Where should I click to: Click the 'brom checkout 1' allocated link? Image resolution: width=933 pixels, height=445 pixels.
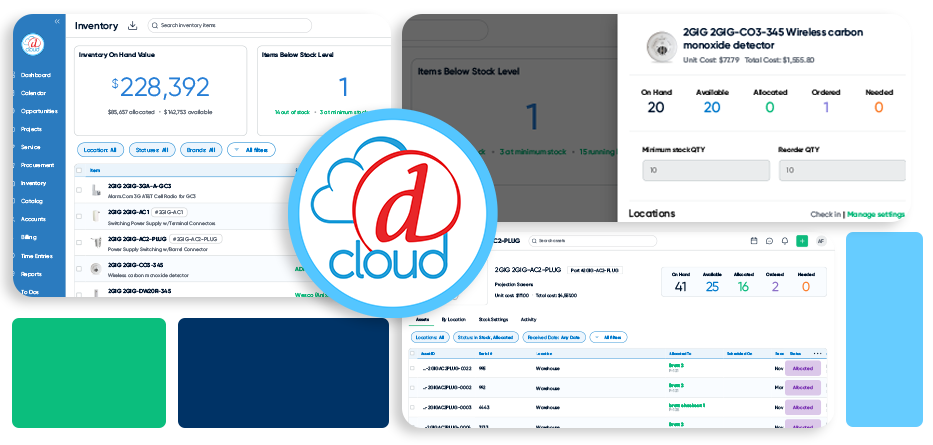click(x=687, y=405)
